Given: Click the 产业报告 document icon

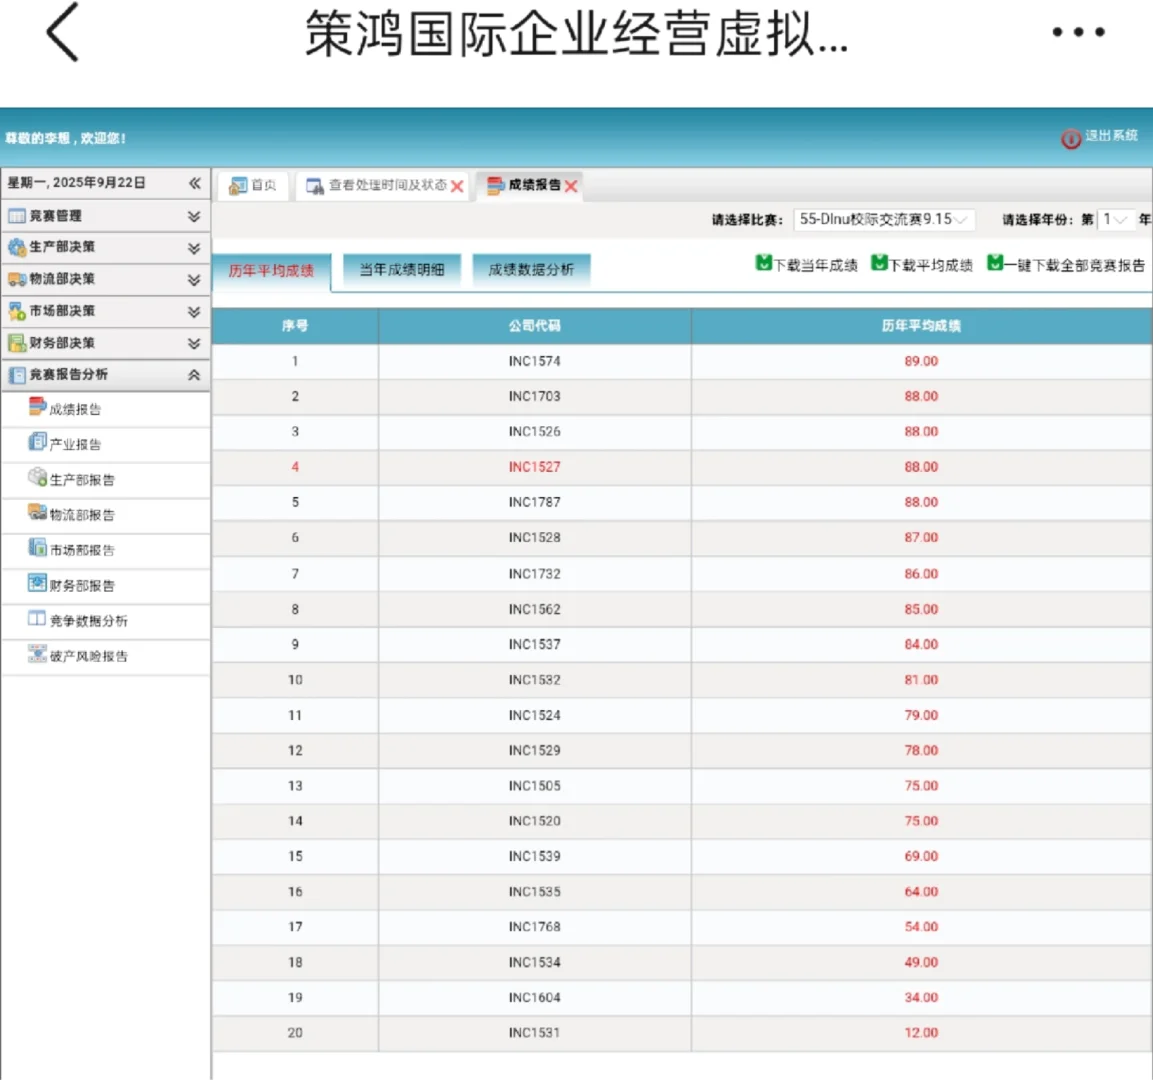Looking at the screenshot, I should (x=37, y=441).
